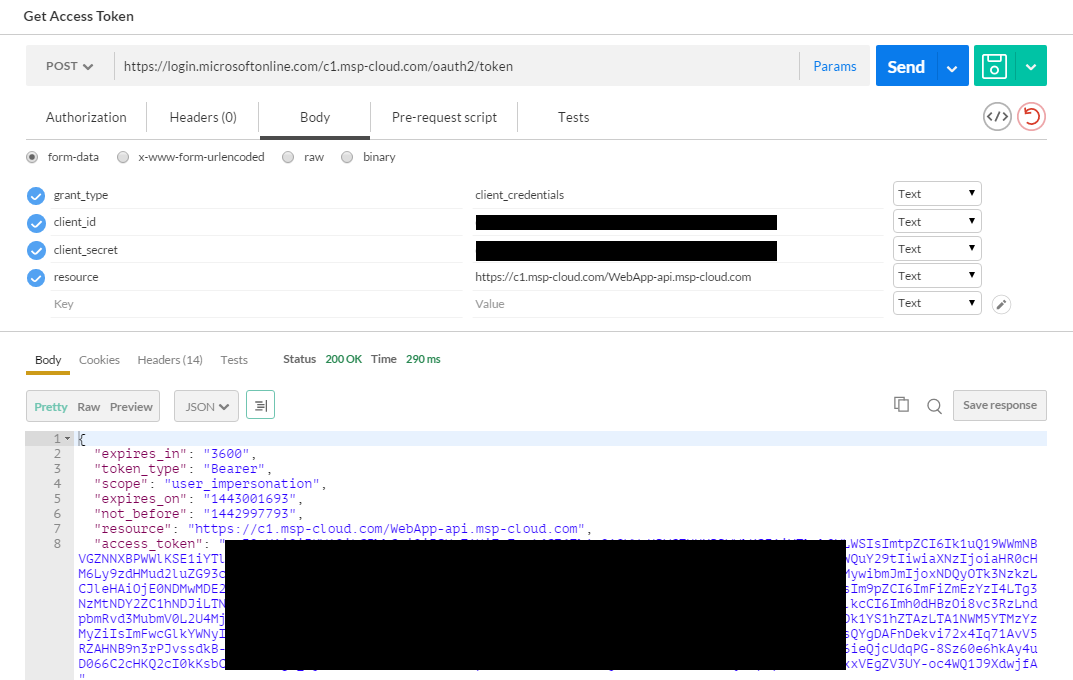Copy response body with the copy icon
The height and width of the screenshot is (680, 1073).
tap(901, 405)
